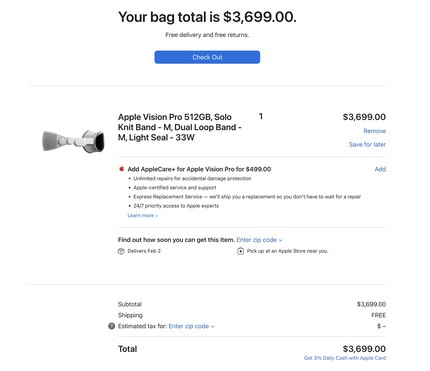Click the tax zip code chevron arrow
Viewport: 430px width, 371px height.
213,326
